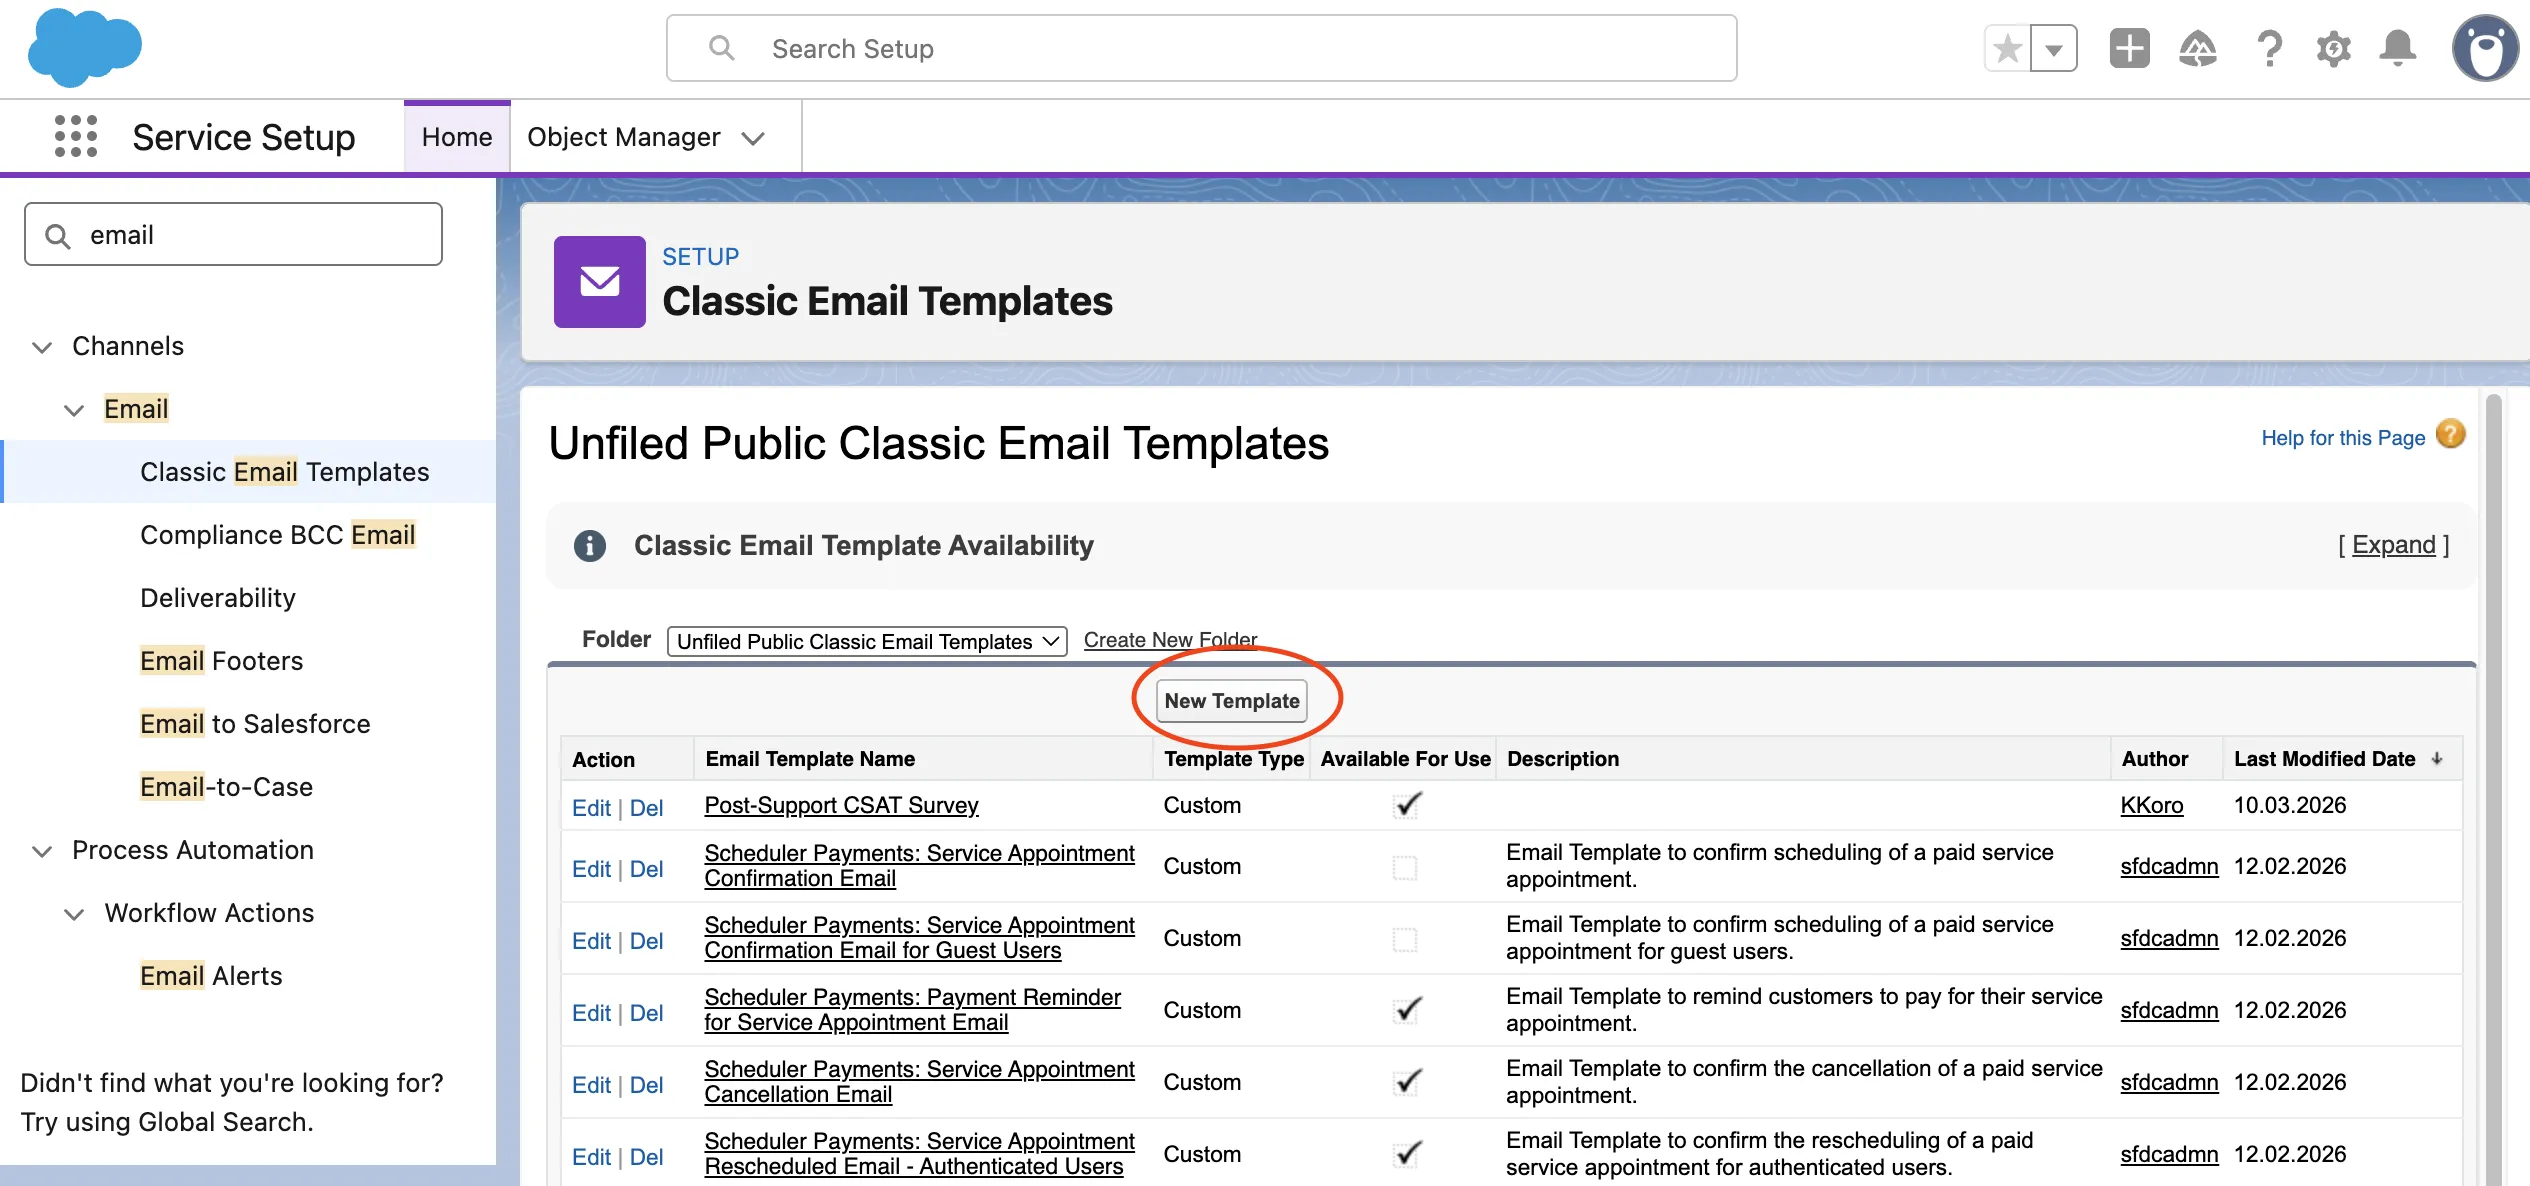Open the Setup gear icon

pyautogui.click(x=2334, y=47)
